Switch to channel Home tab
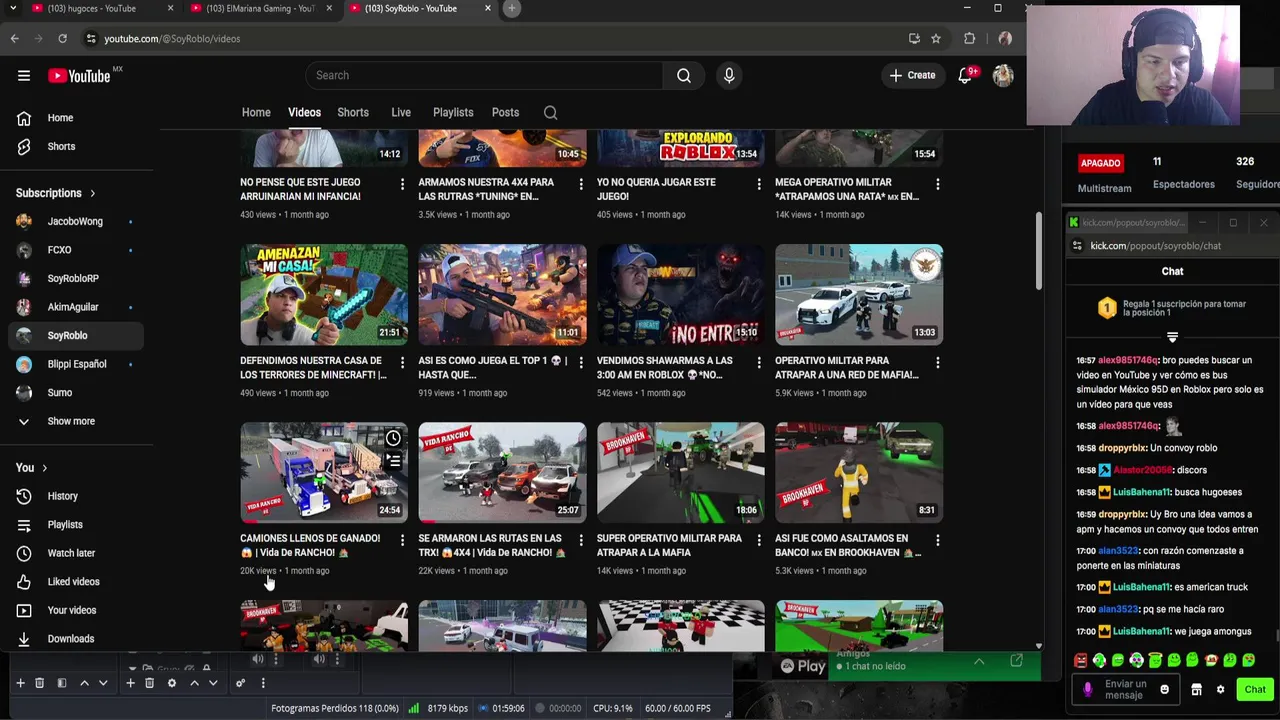 [x=256, y=113]
